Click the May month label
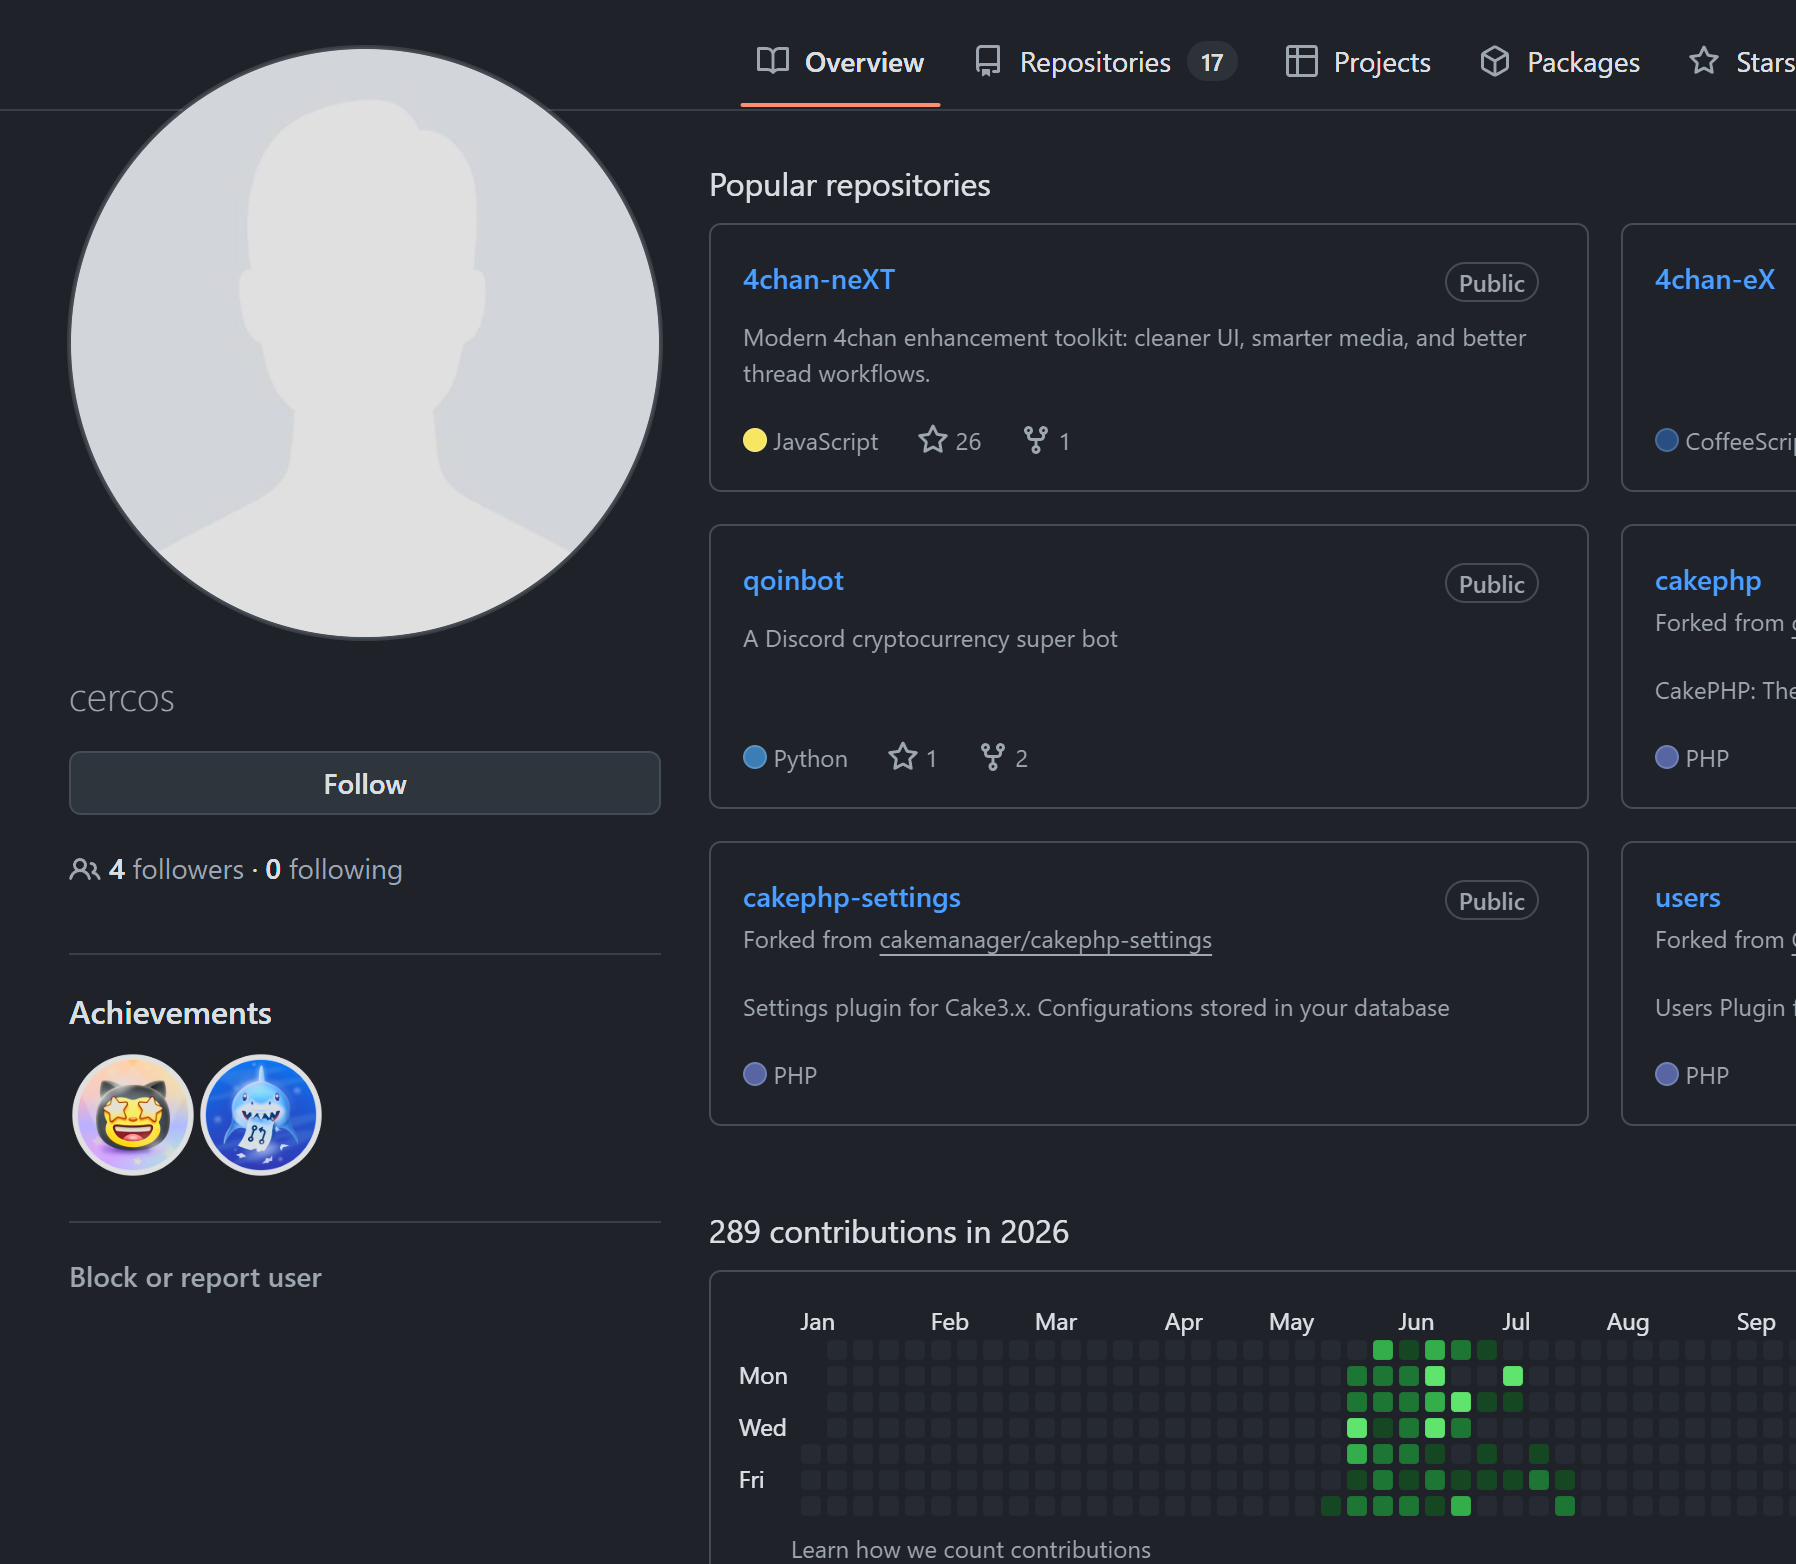Image resolution: width=1796 pixels, height=1564 pixels. pos(1291,1322)
